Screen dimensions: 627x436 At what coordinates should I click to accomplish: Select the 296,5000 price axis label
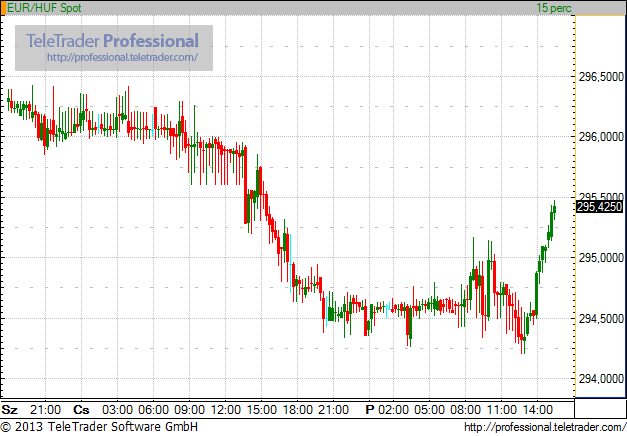601,76
